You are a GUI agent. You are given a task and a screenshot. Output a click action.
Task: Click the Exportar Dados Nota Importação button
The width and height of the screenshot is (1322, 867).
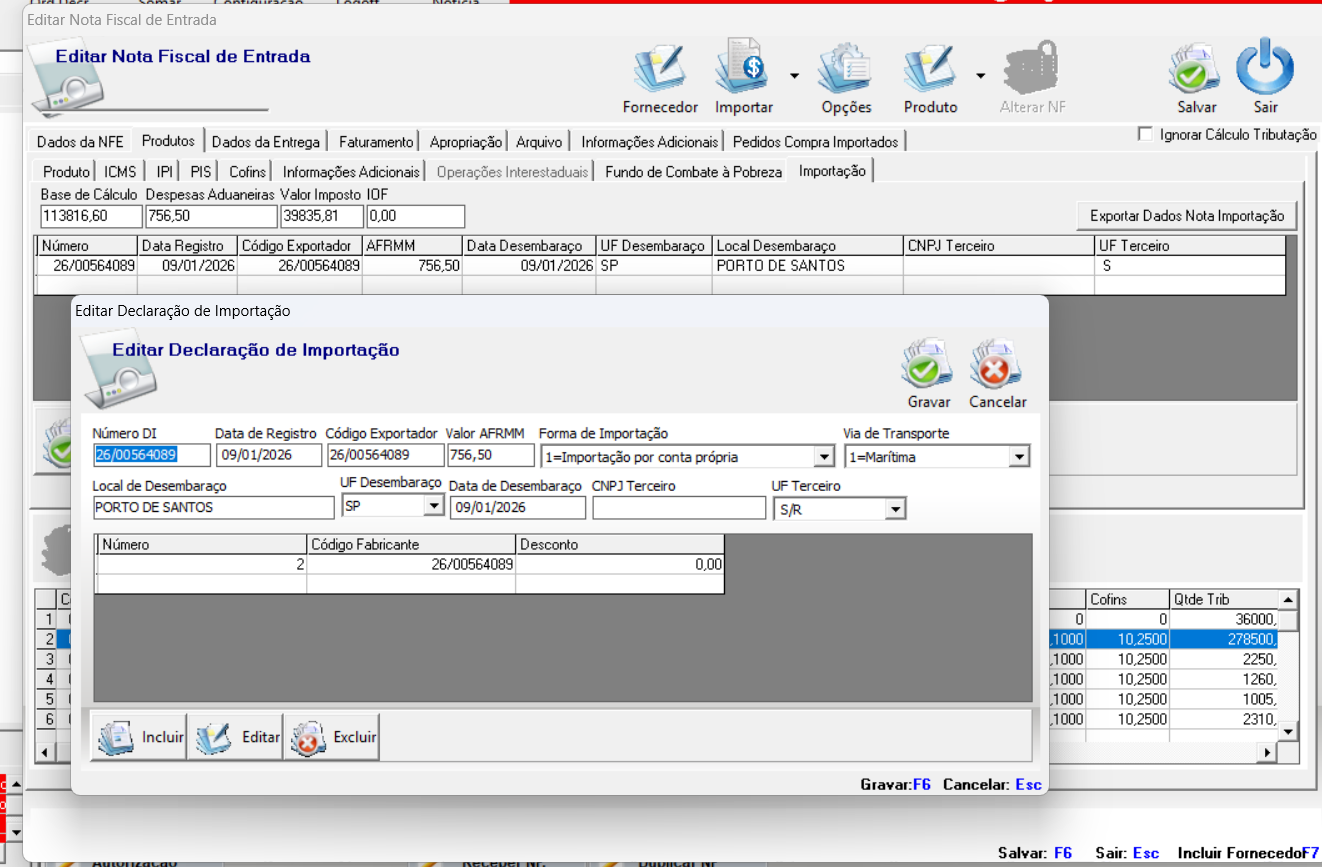click(1186, 215)
